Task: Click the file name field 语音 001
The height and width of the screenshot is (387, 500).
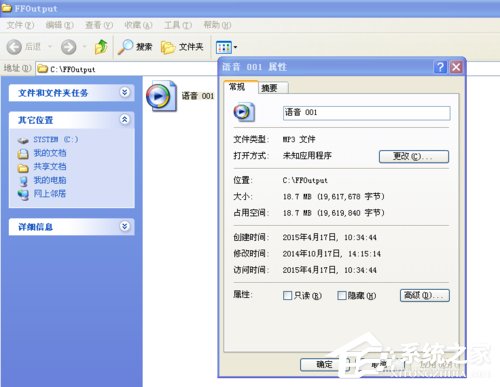Action: pyautogui.click(x=366, y=113)
